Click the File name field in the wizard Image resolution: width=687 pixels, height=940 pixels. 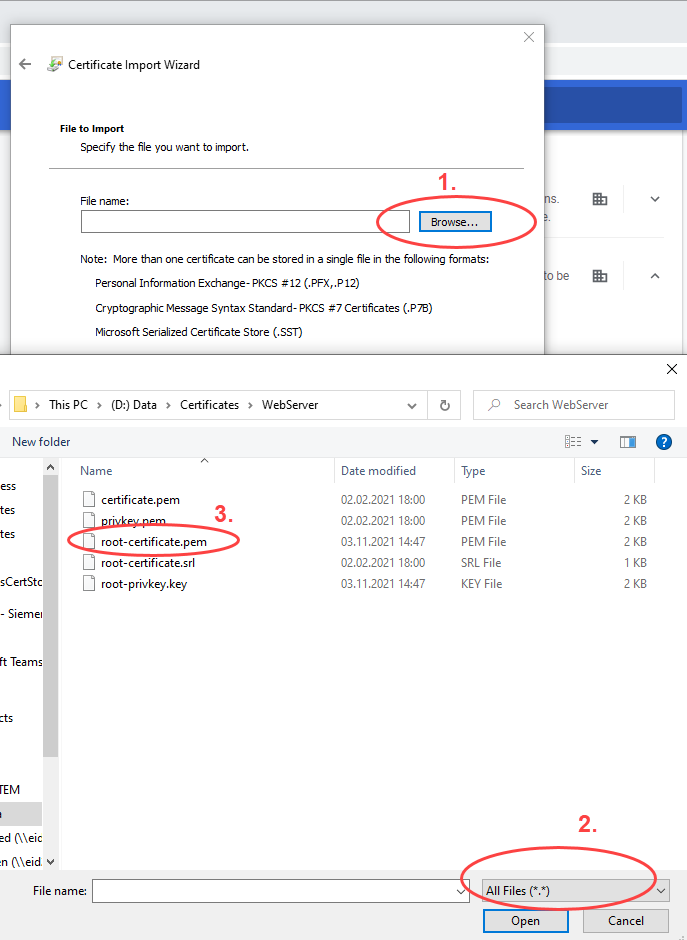pyautogui.click(x=245, y=222)
